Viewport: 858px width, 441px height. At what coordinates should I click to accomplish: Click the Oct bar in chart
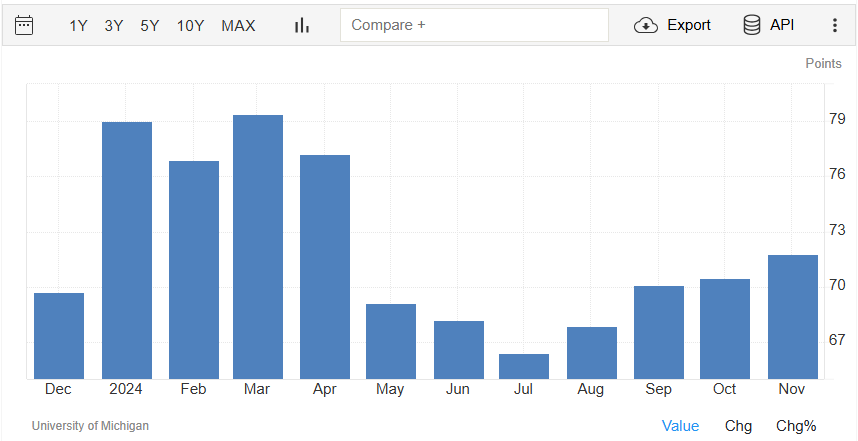click(x=725, y=329)
